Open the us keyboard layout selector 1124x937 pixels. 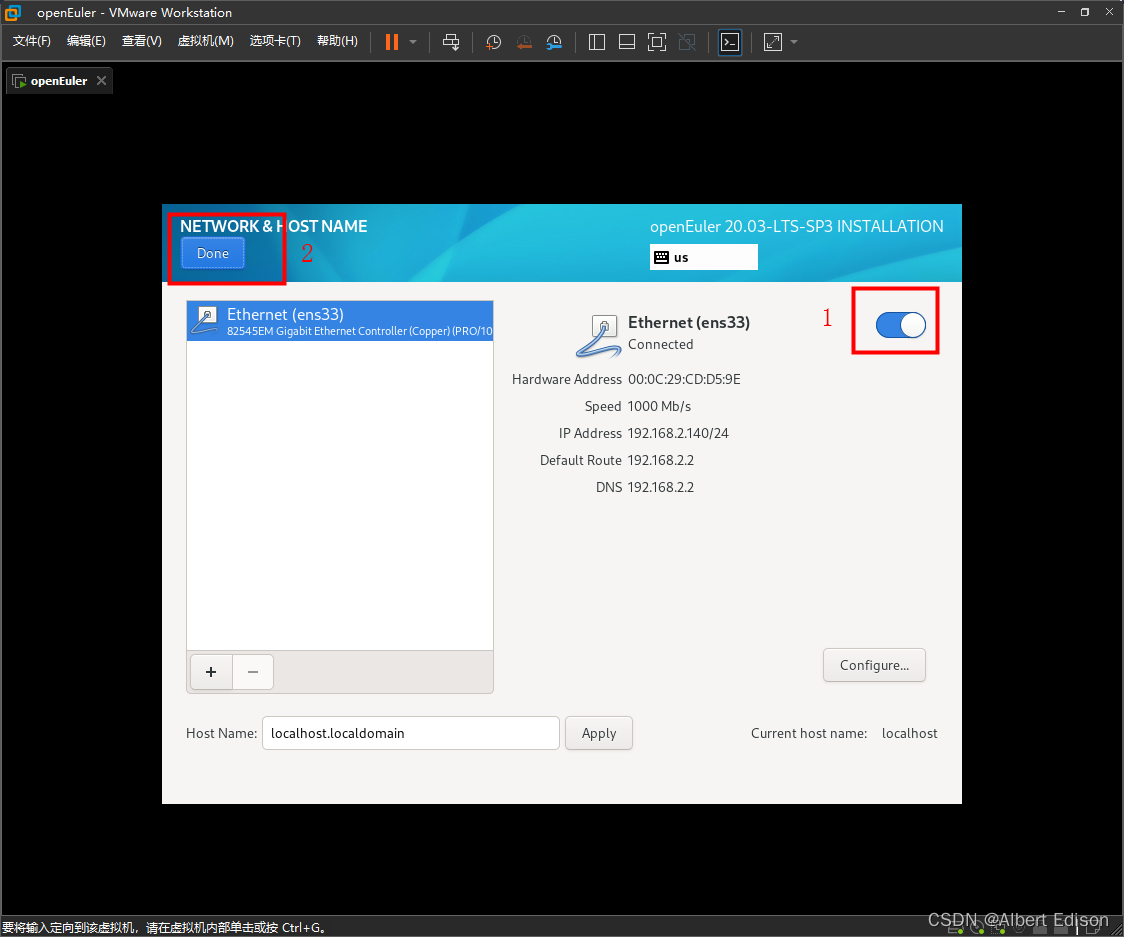click(703, 257)
